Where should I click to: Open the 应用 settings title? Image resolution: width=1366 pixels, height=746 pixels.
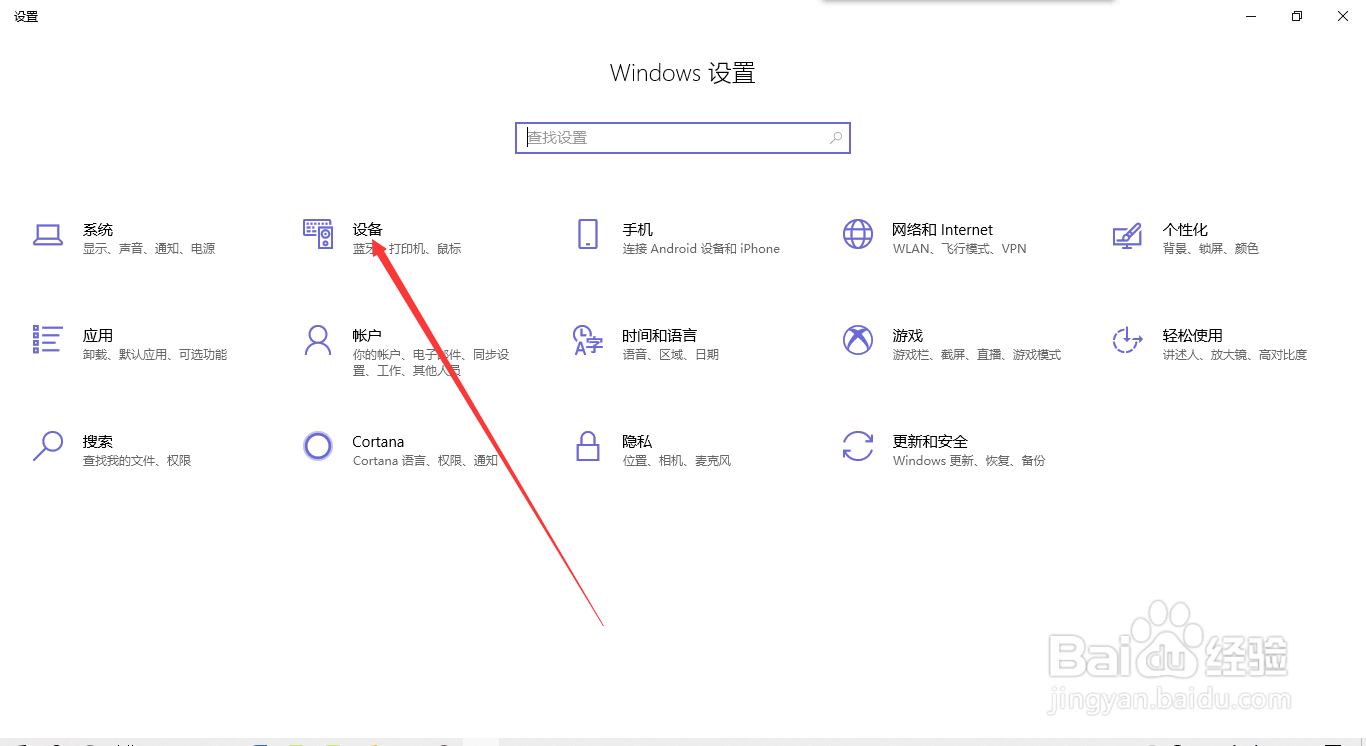tap(98, 335)
